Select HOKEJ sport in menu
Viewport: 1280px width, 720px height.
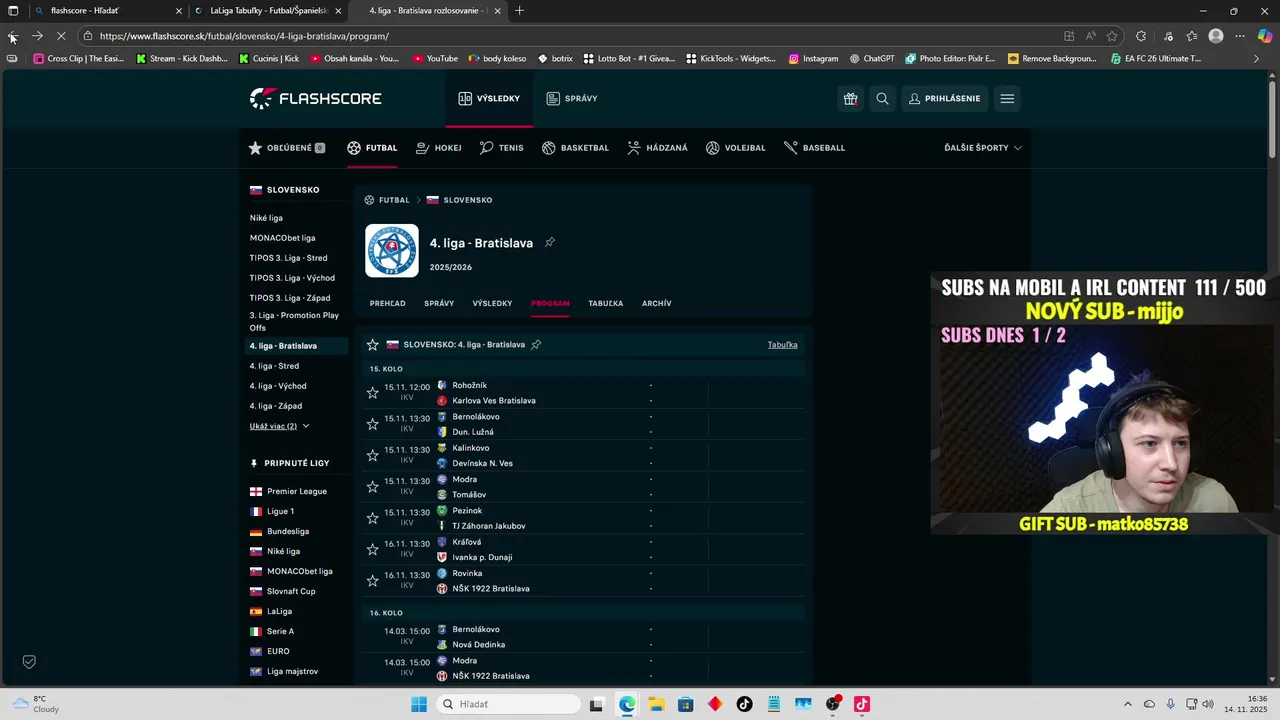(x=438, y=148)
